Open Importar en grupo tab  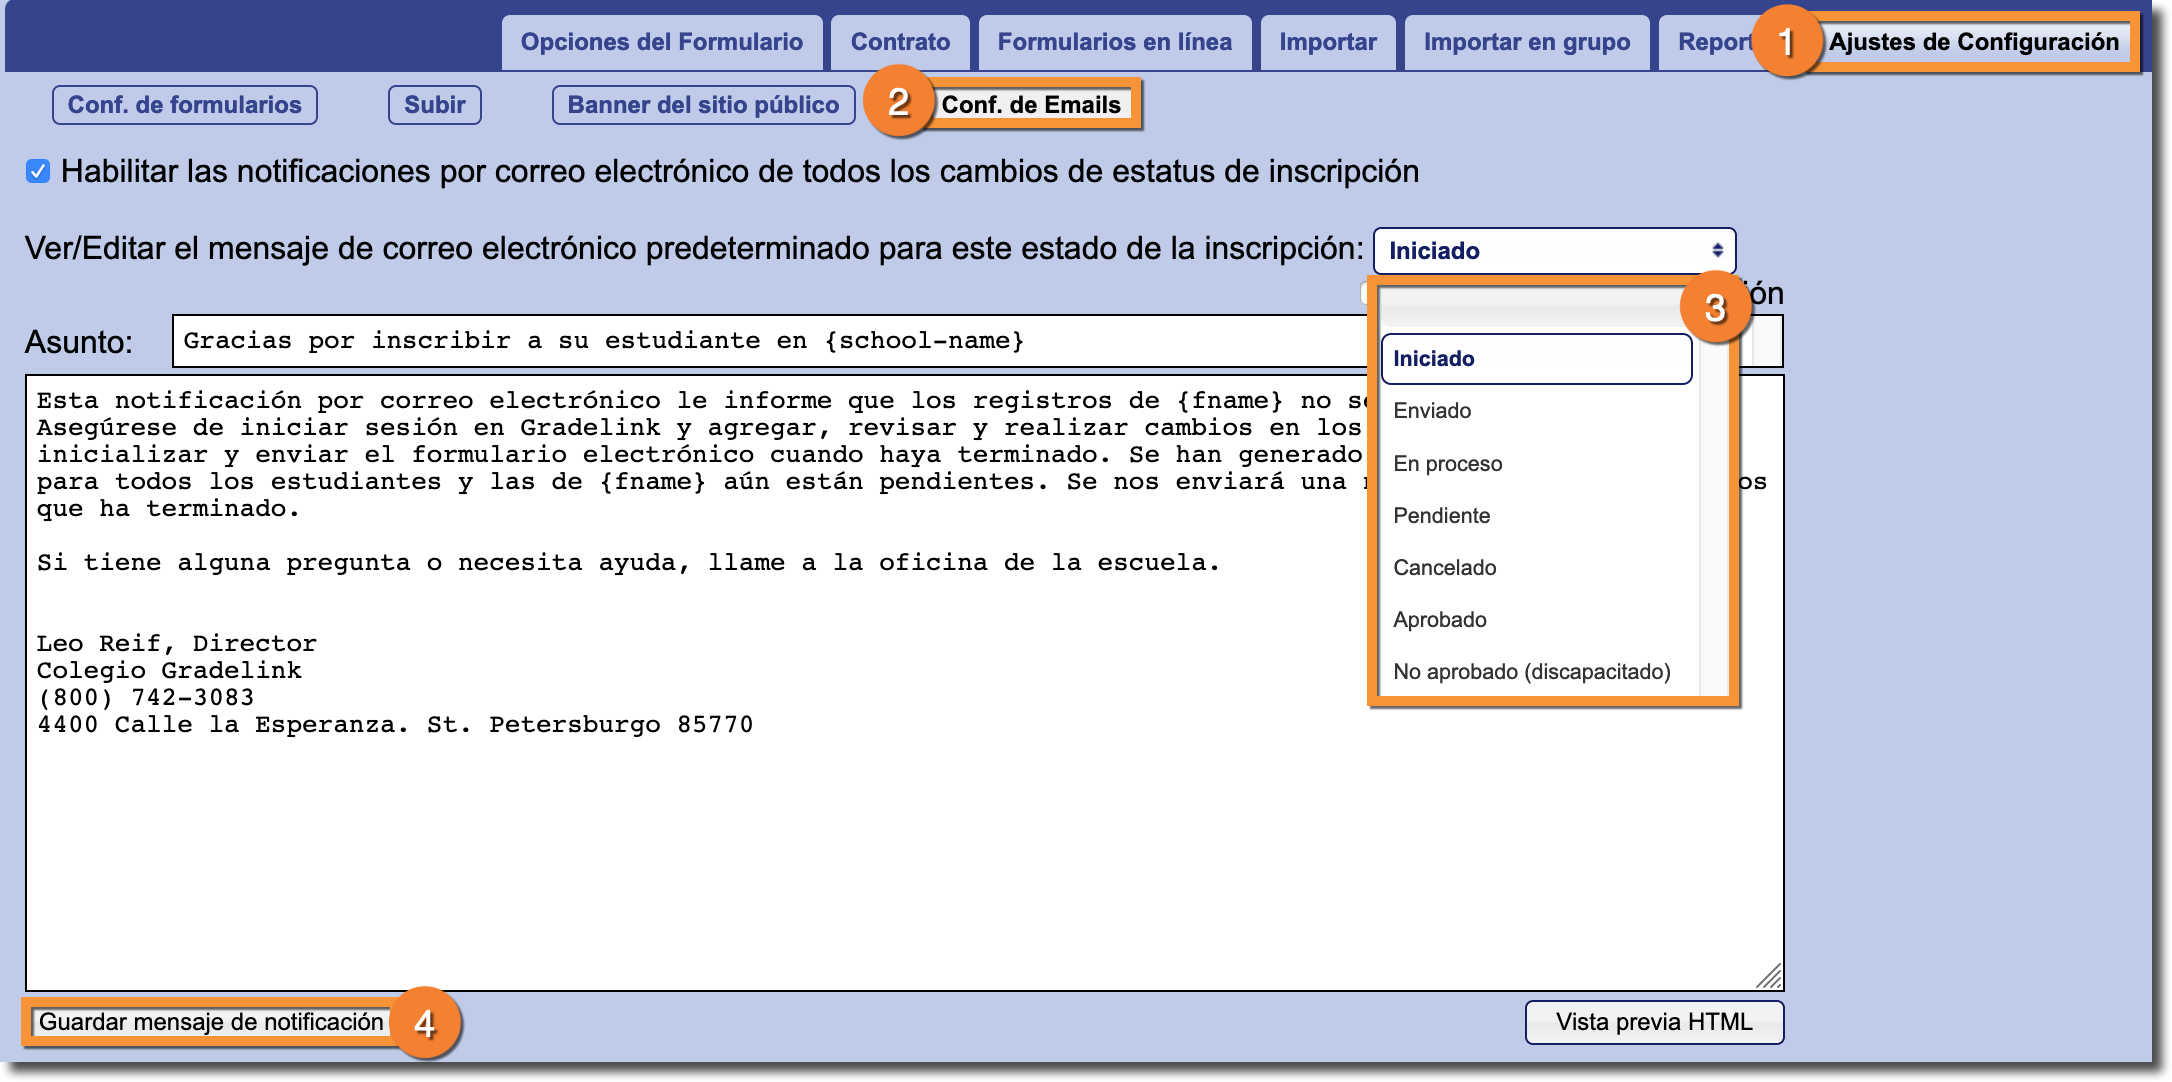pos(1526,42)
